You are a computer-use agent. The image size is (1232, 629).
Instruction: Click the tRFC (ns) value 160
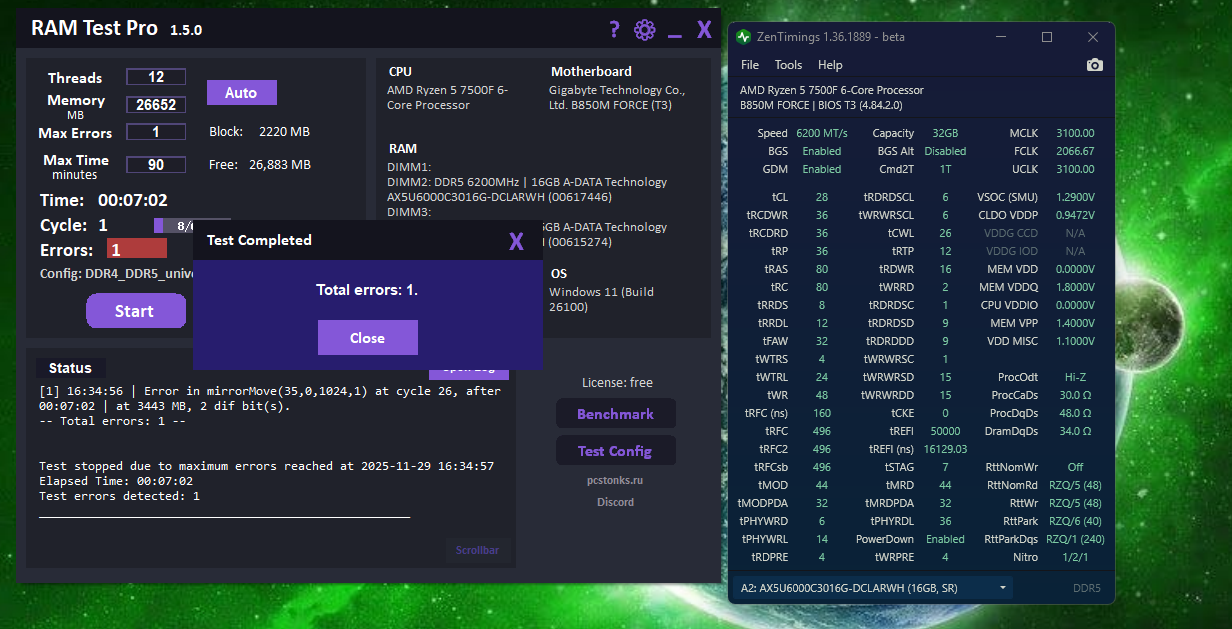822,413
